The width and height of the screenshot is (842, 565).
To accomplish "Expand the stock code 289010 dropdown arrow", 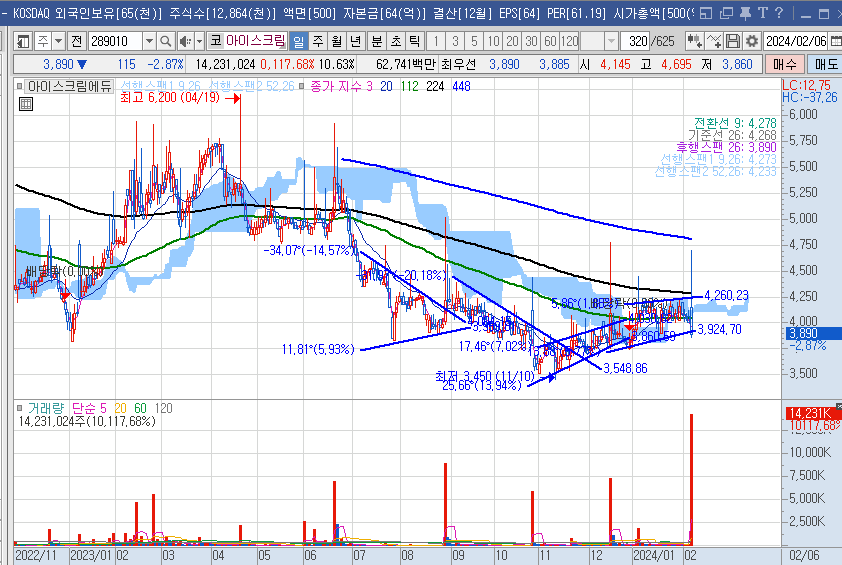I will tap(149, 41).
